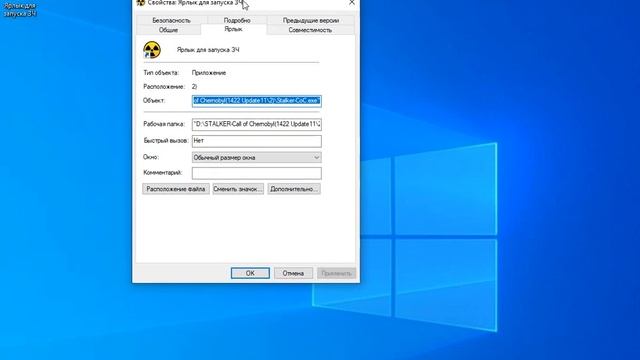
Task: Select the Ярлык tab
Action: pyautogui.click(x=233, y=29)
